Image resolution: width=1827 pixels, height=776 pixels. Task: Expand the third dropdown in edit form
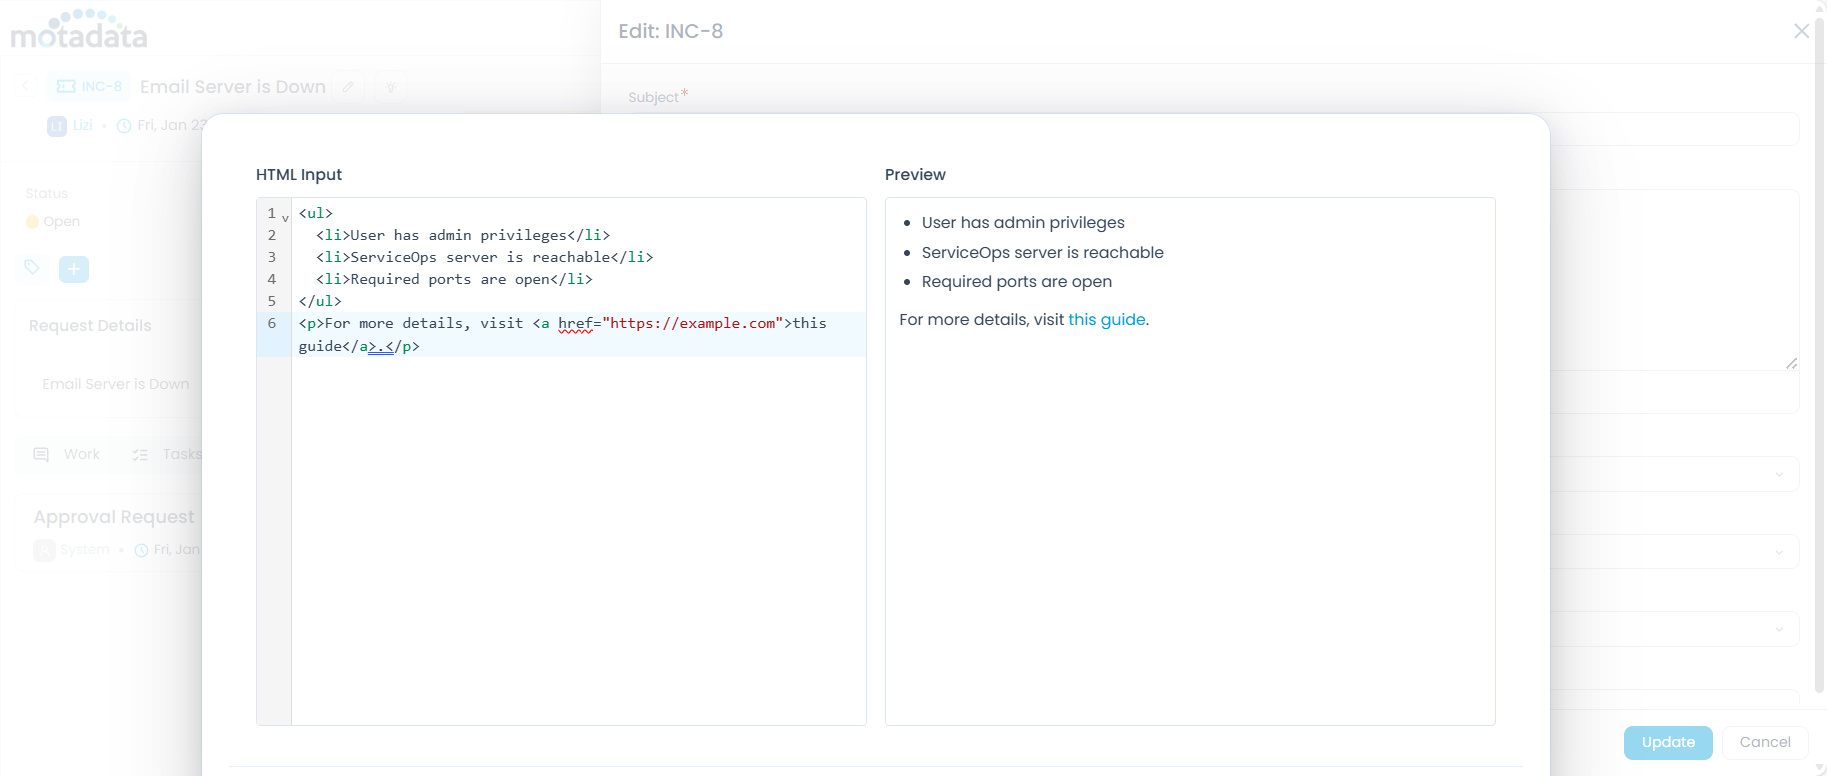pos(1778,629)
